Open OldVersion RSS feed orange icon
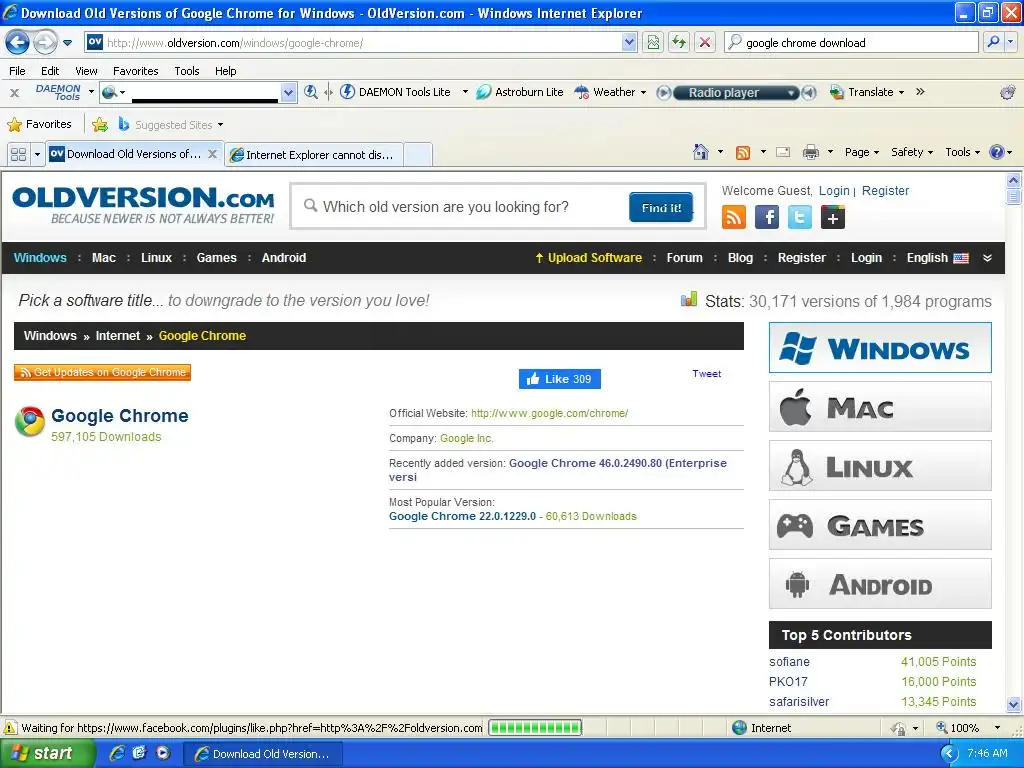The image size is (1024, 768). tap(733, 217)
